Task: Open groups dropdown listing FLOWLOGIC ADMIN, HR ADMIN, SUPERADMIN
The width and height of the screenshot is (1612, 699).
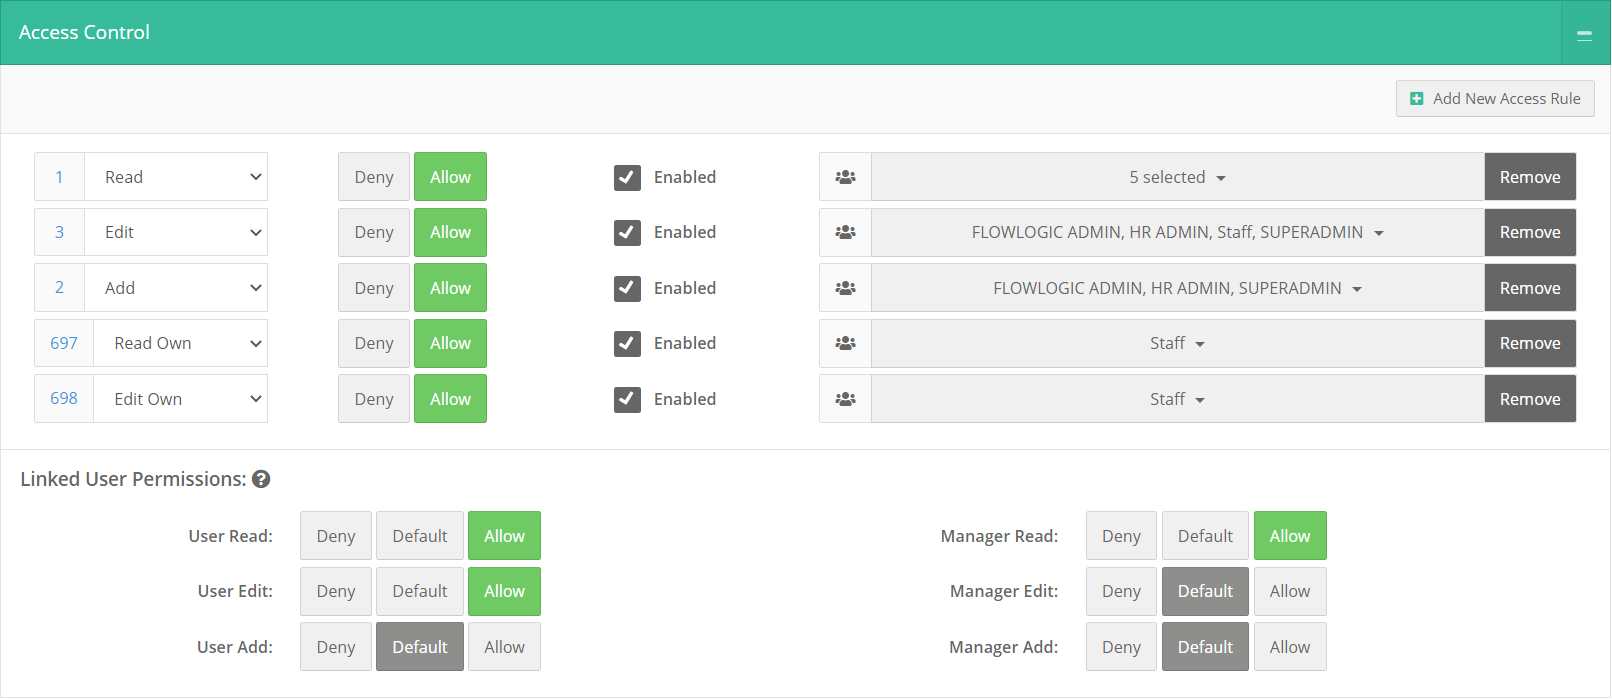Action: [1178, 288]
